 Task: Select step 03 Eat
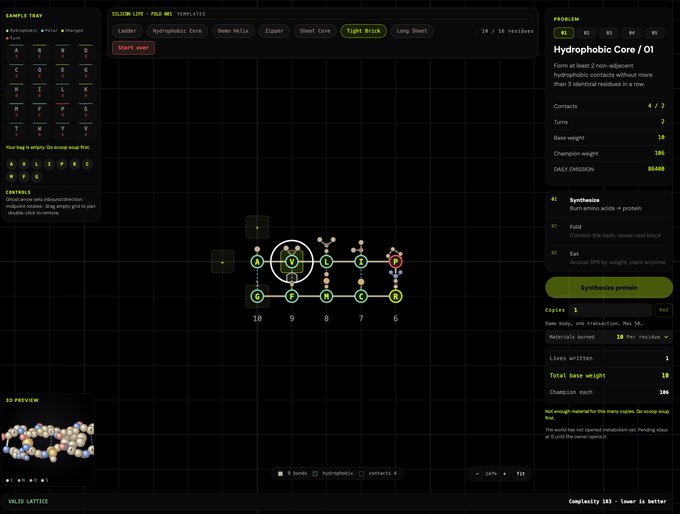(609, 258)
